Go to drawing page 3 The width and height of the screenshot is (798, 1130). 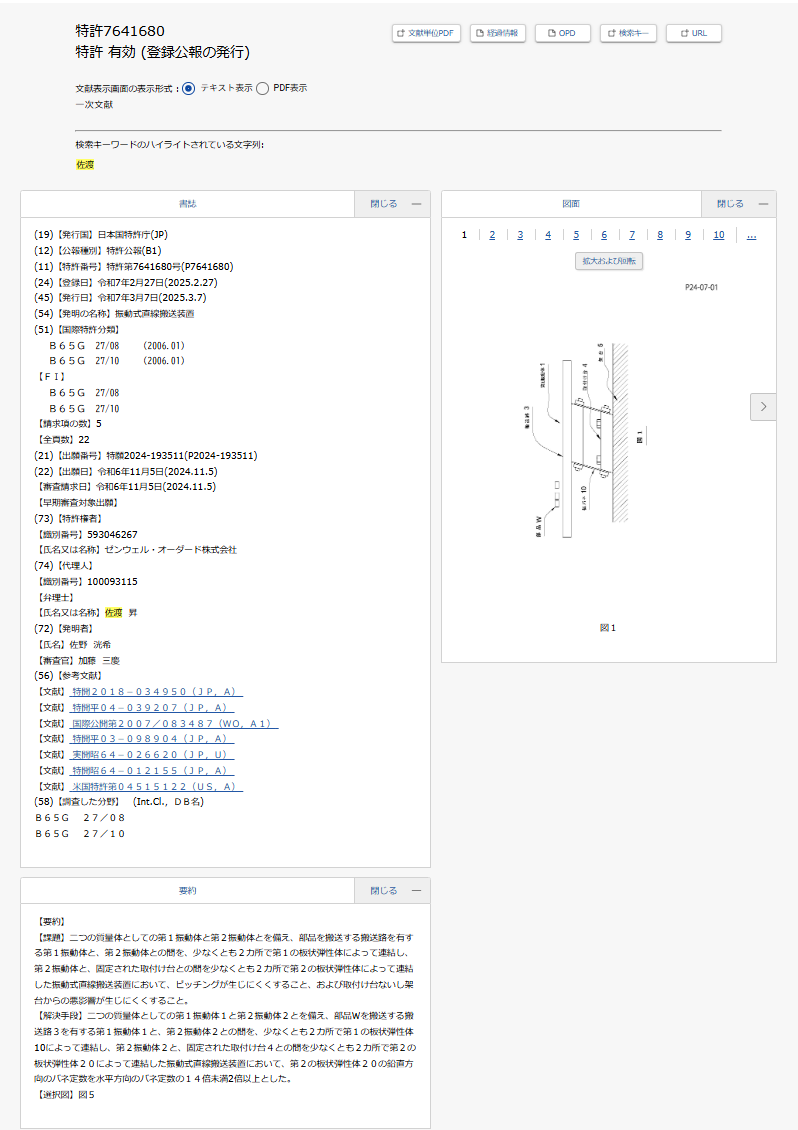click(x=520, y=235)
